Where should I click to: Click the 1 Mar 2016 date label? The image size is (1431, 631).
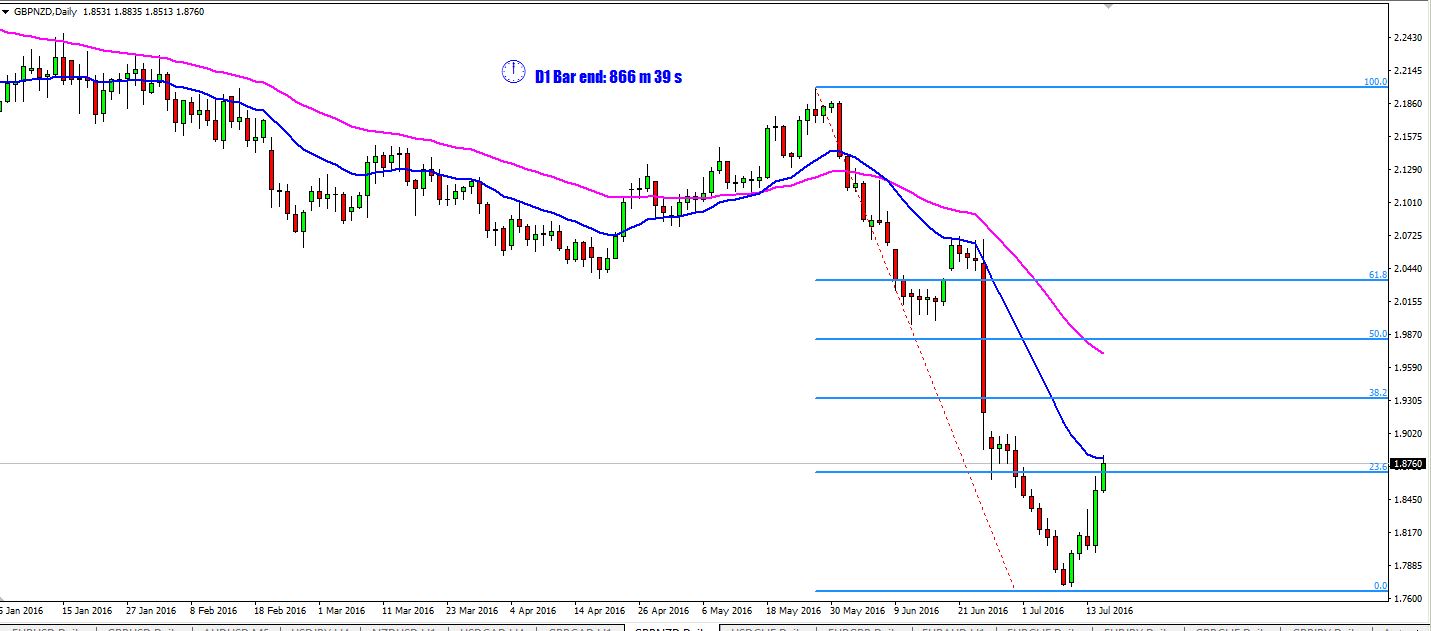[341, 609]
